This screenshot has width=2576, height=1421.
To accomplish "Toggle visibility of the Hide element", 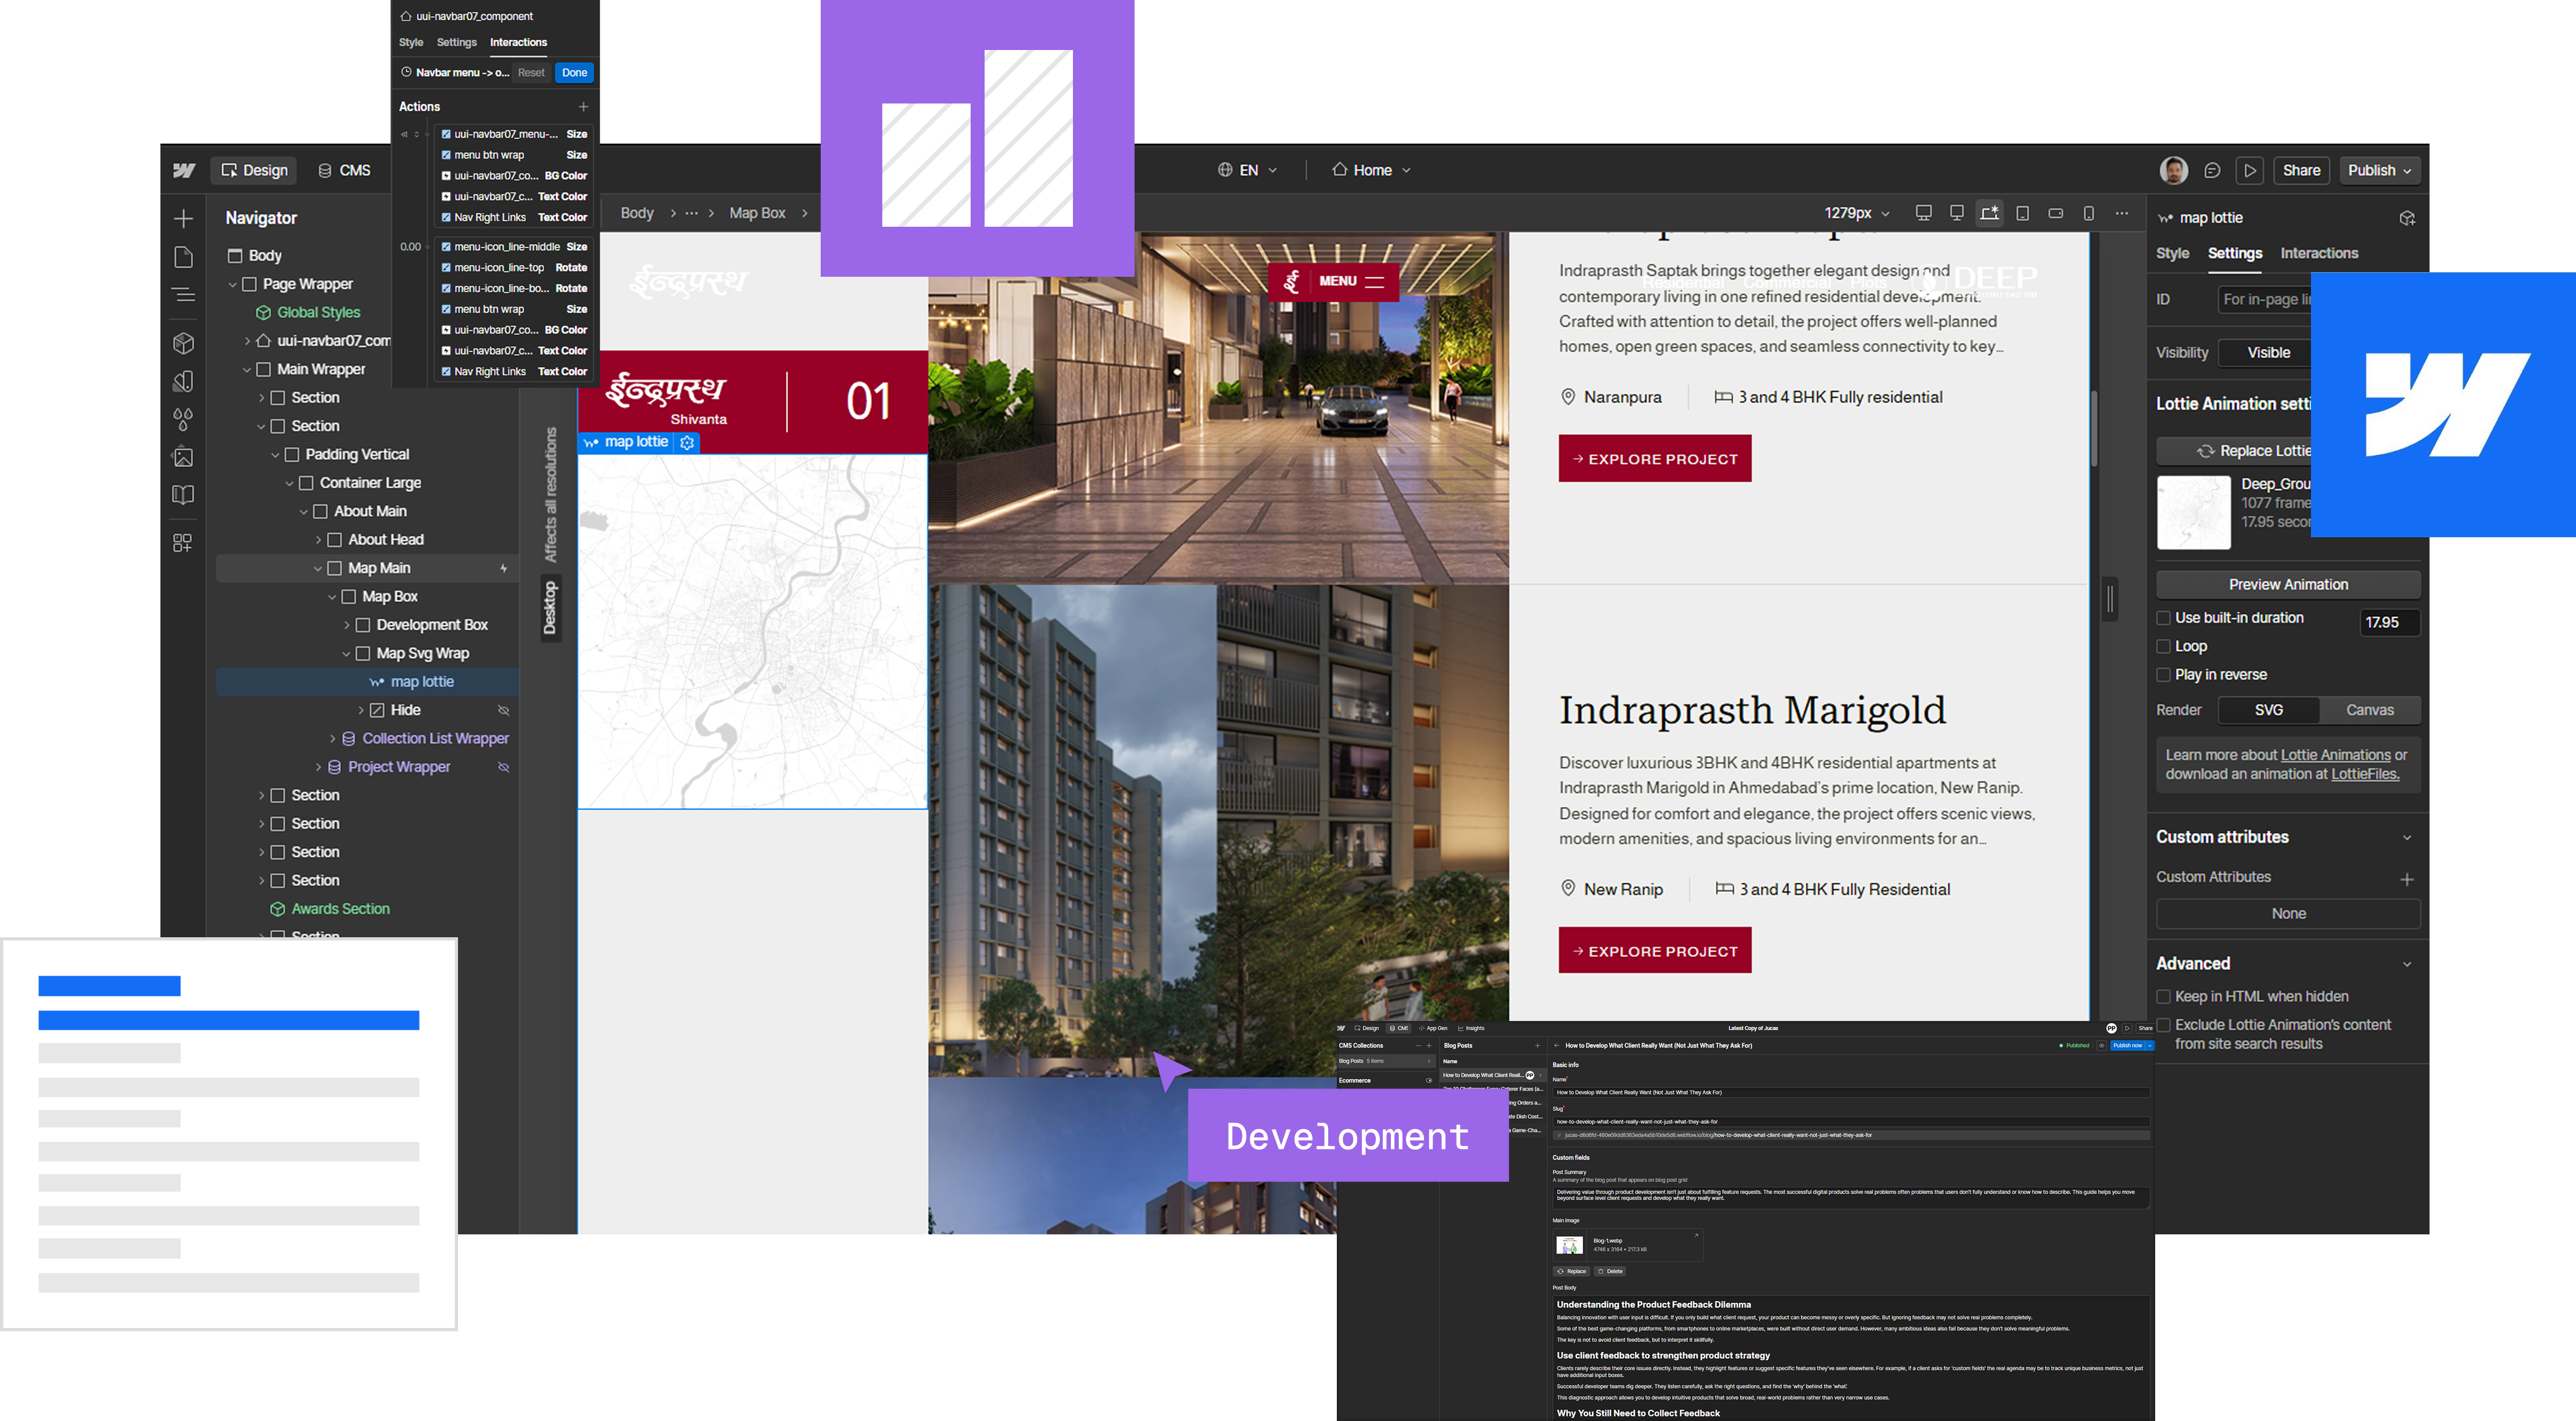I will pyautogui.click(x=504, y=710).
